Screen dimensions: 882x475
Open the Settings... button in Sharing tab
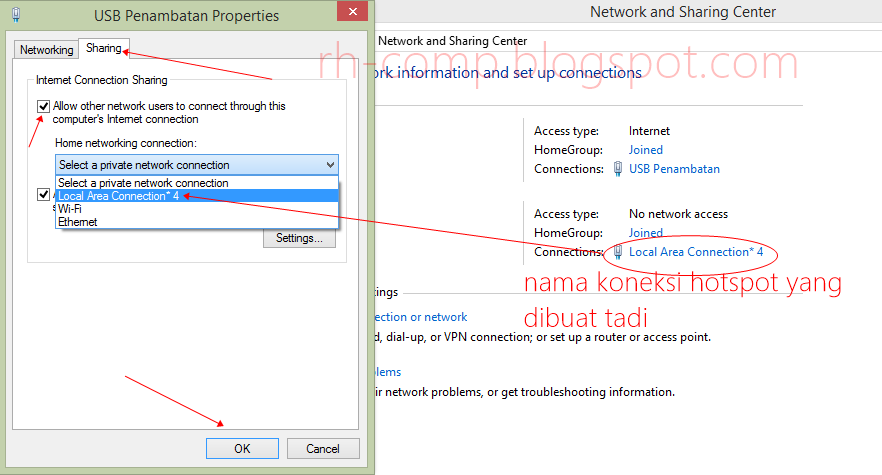(x=299, y=238)
